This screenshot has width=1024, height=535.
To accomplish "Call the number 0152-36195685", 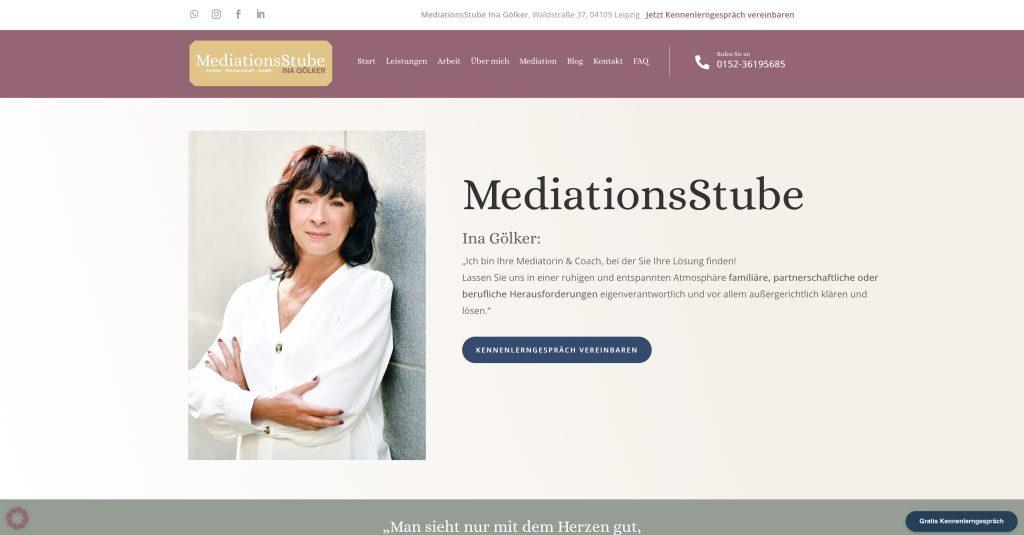I will pyautogui.click(x=751, y=64).
